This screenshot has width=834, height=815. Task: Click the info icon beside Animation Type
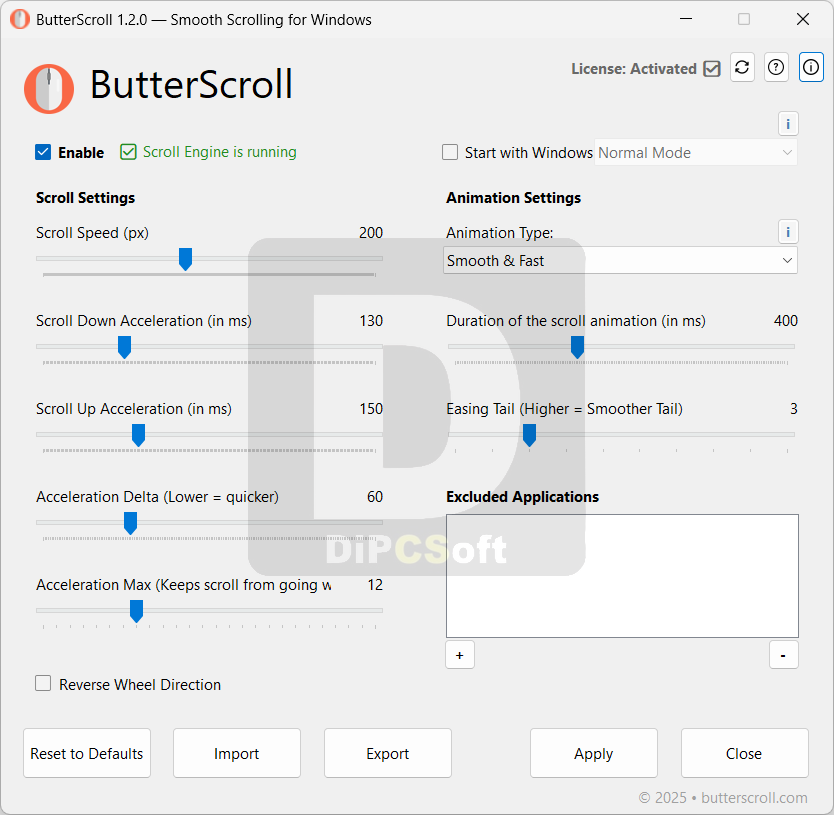point(788,232)
